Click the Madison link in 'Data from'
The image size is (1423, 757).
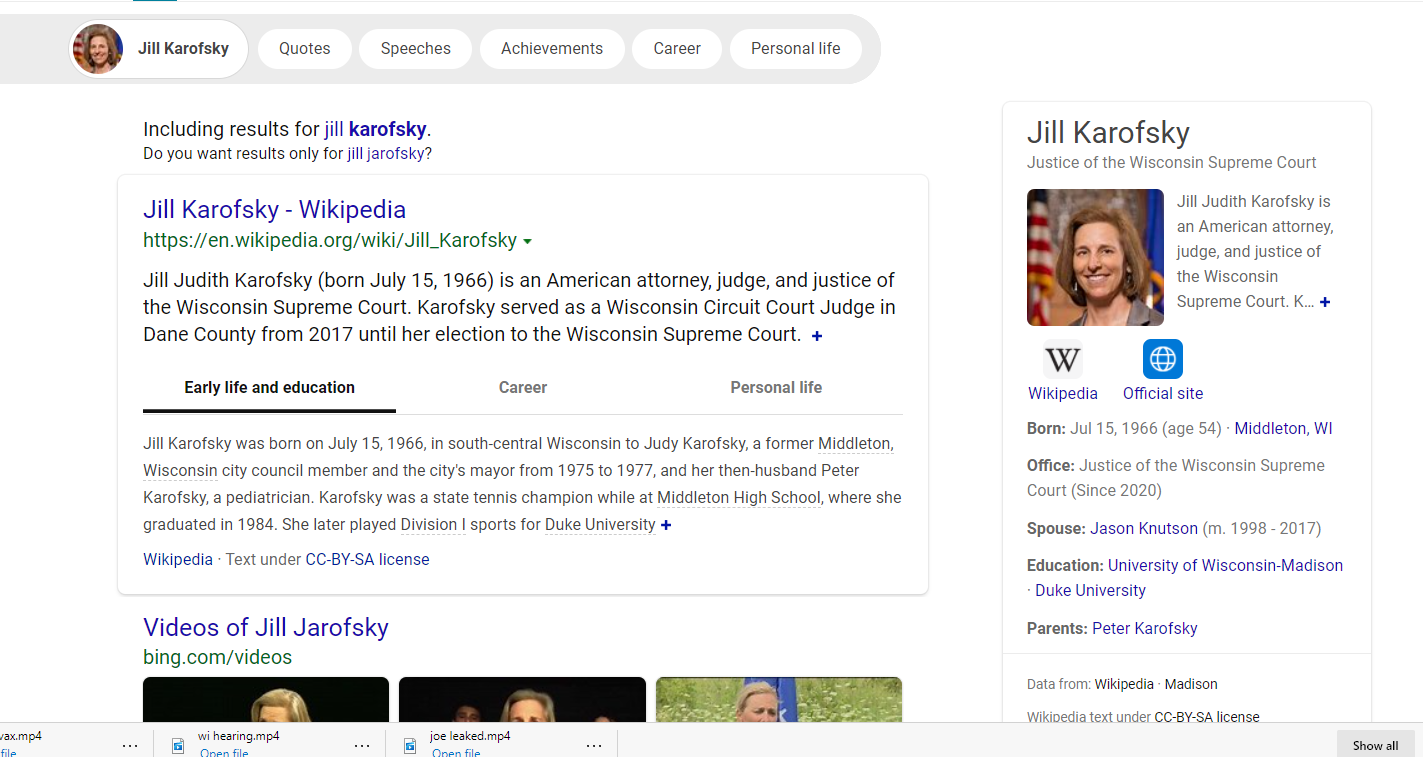click(x=1191, y=685)
